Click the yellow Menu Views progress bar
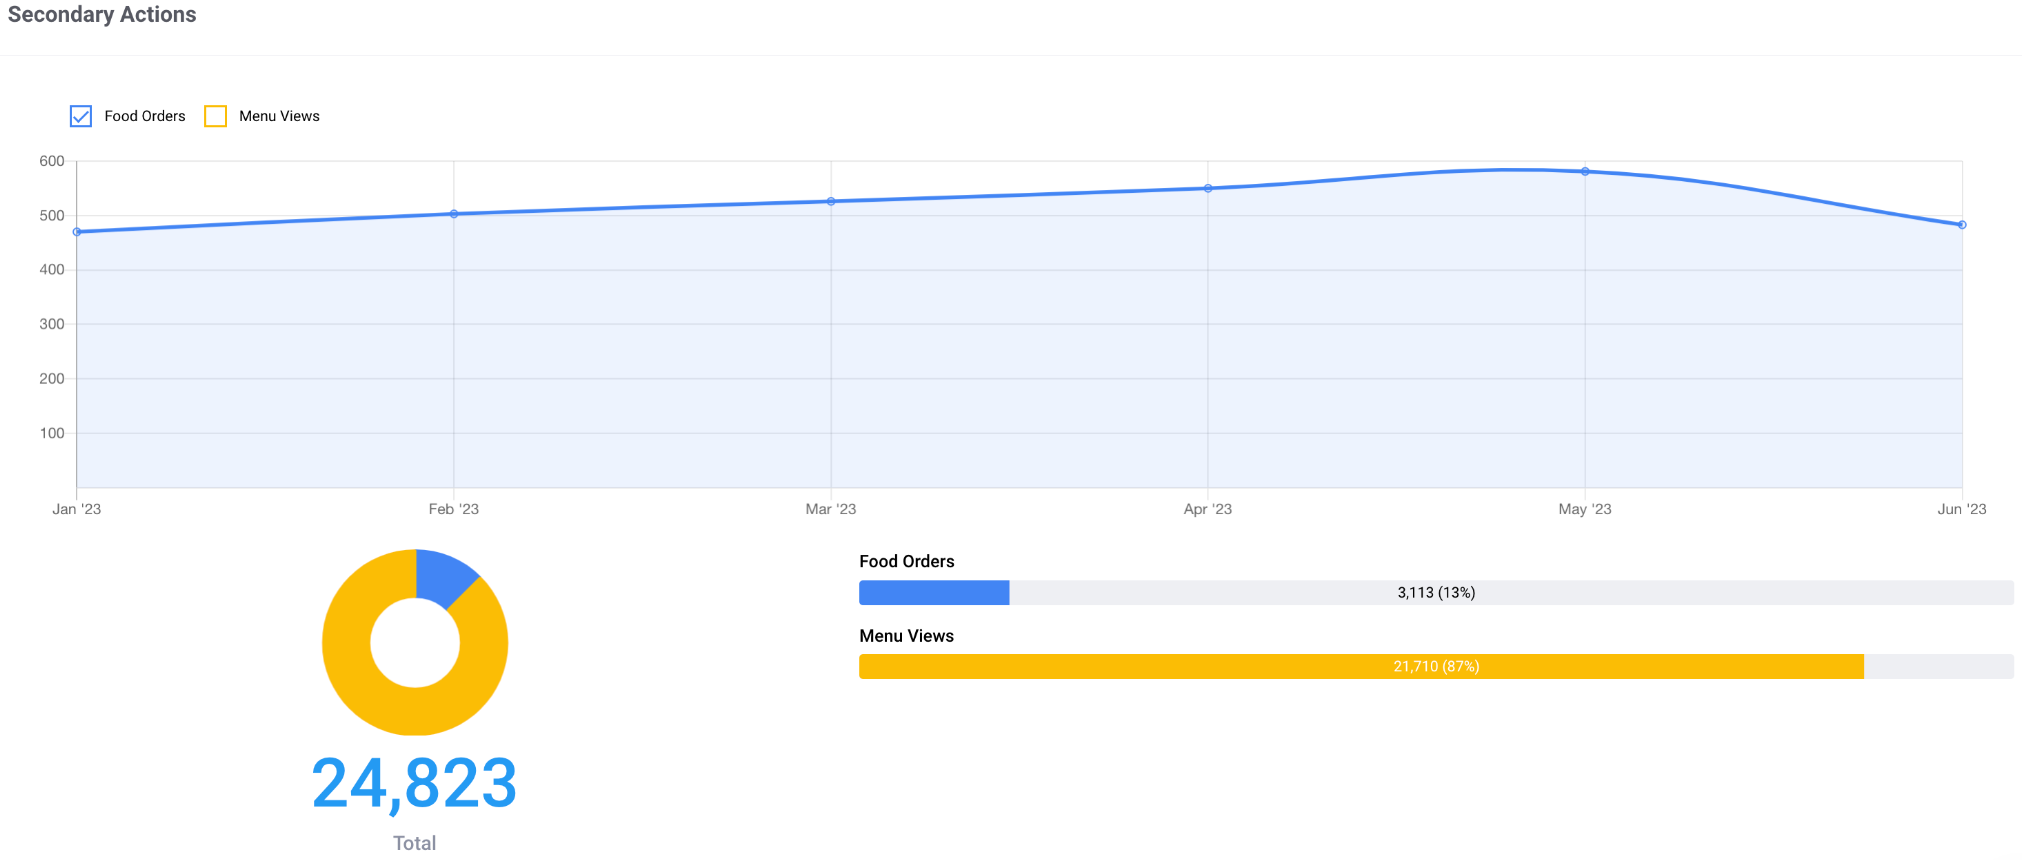2022x860 pixels. click(x=1361, y=667)
